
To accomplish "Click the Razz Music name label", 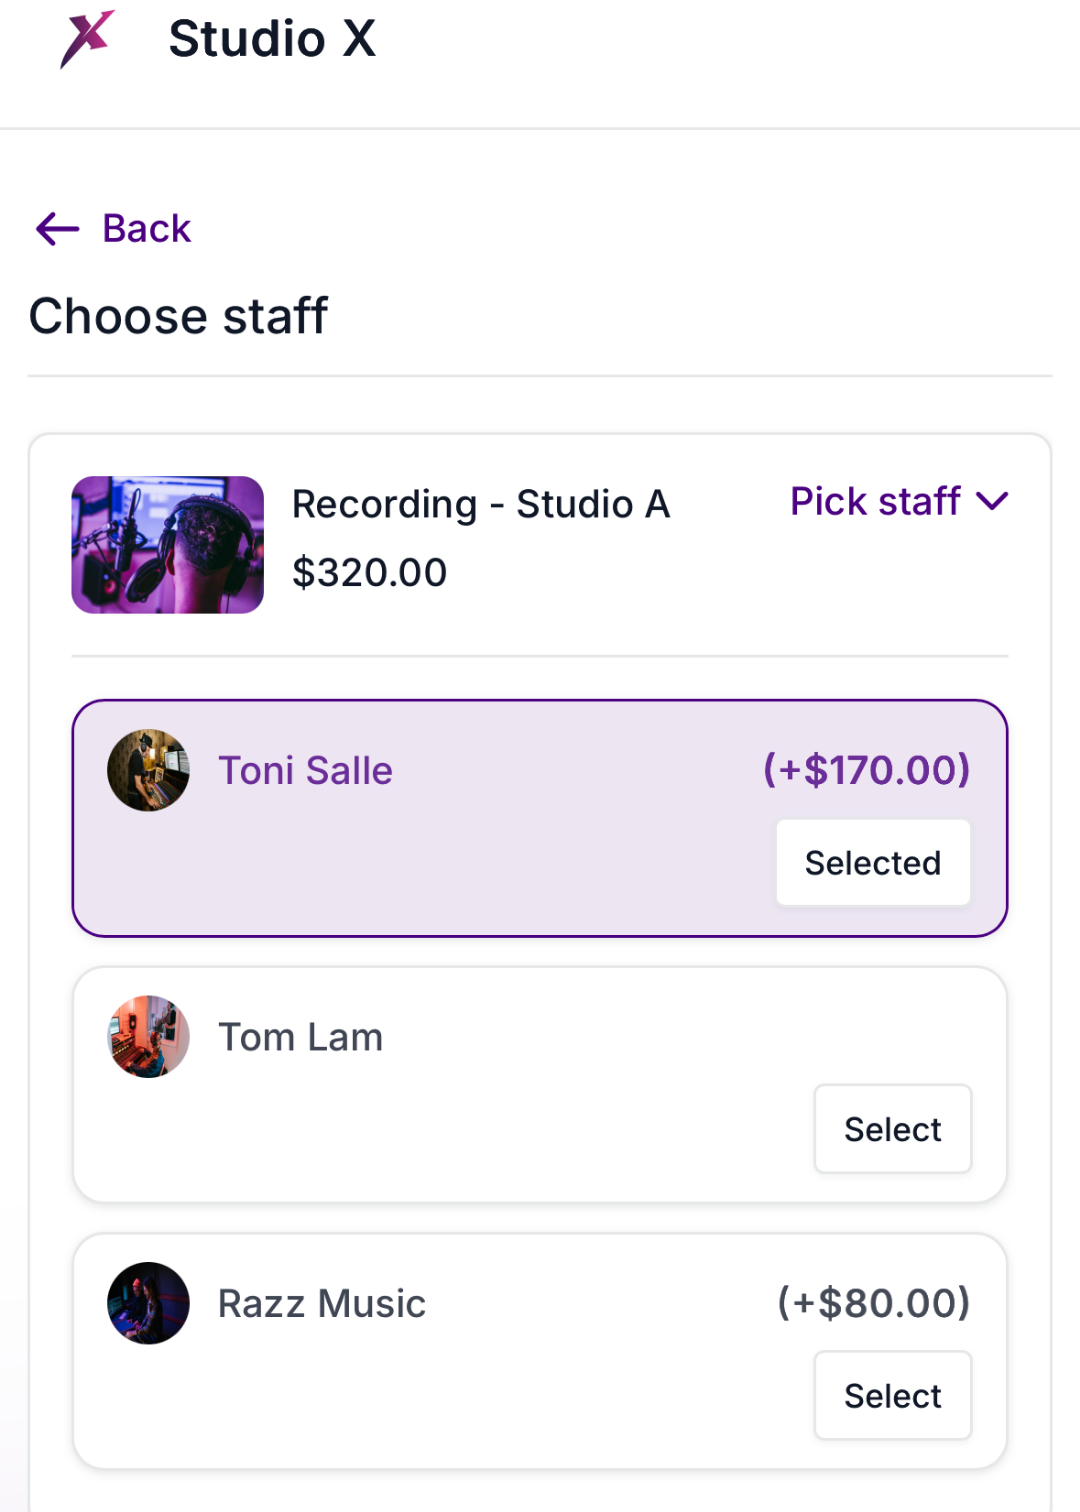I will click(x=322, y=1304).
